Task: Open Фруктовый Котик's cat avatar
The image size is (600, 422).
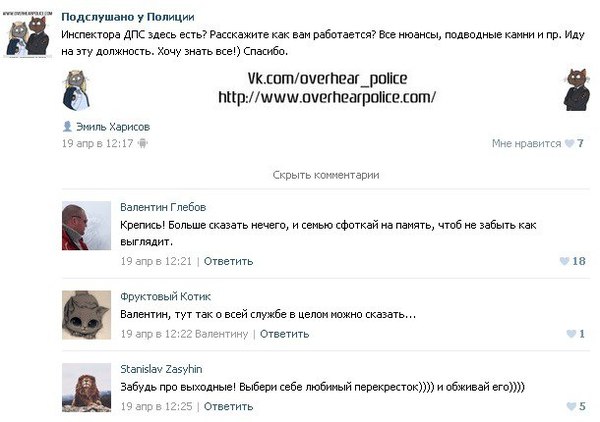Action: click(x=86, y=315)
